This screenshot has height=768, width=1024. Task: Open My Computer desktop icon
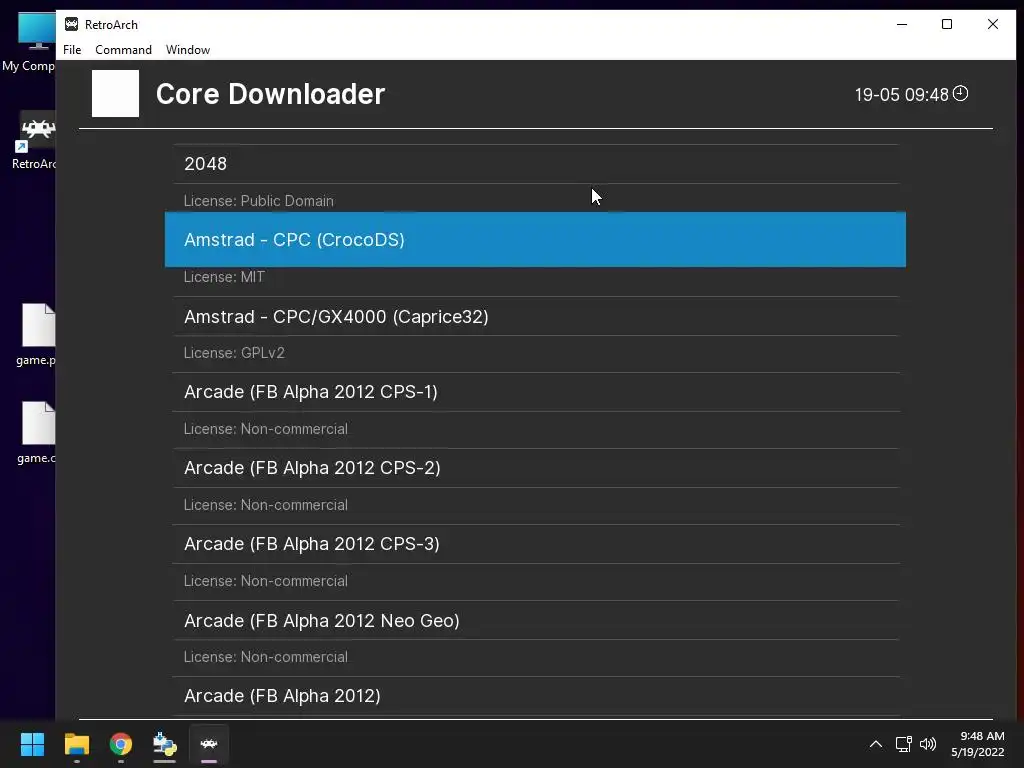tap(30, 42)
